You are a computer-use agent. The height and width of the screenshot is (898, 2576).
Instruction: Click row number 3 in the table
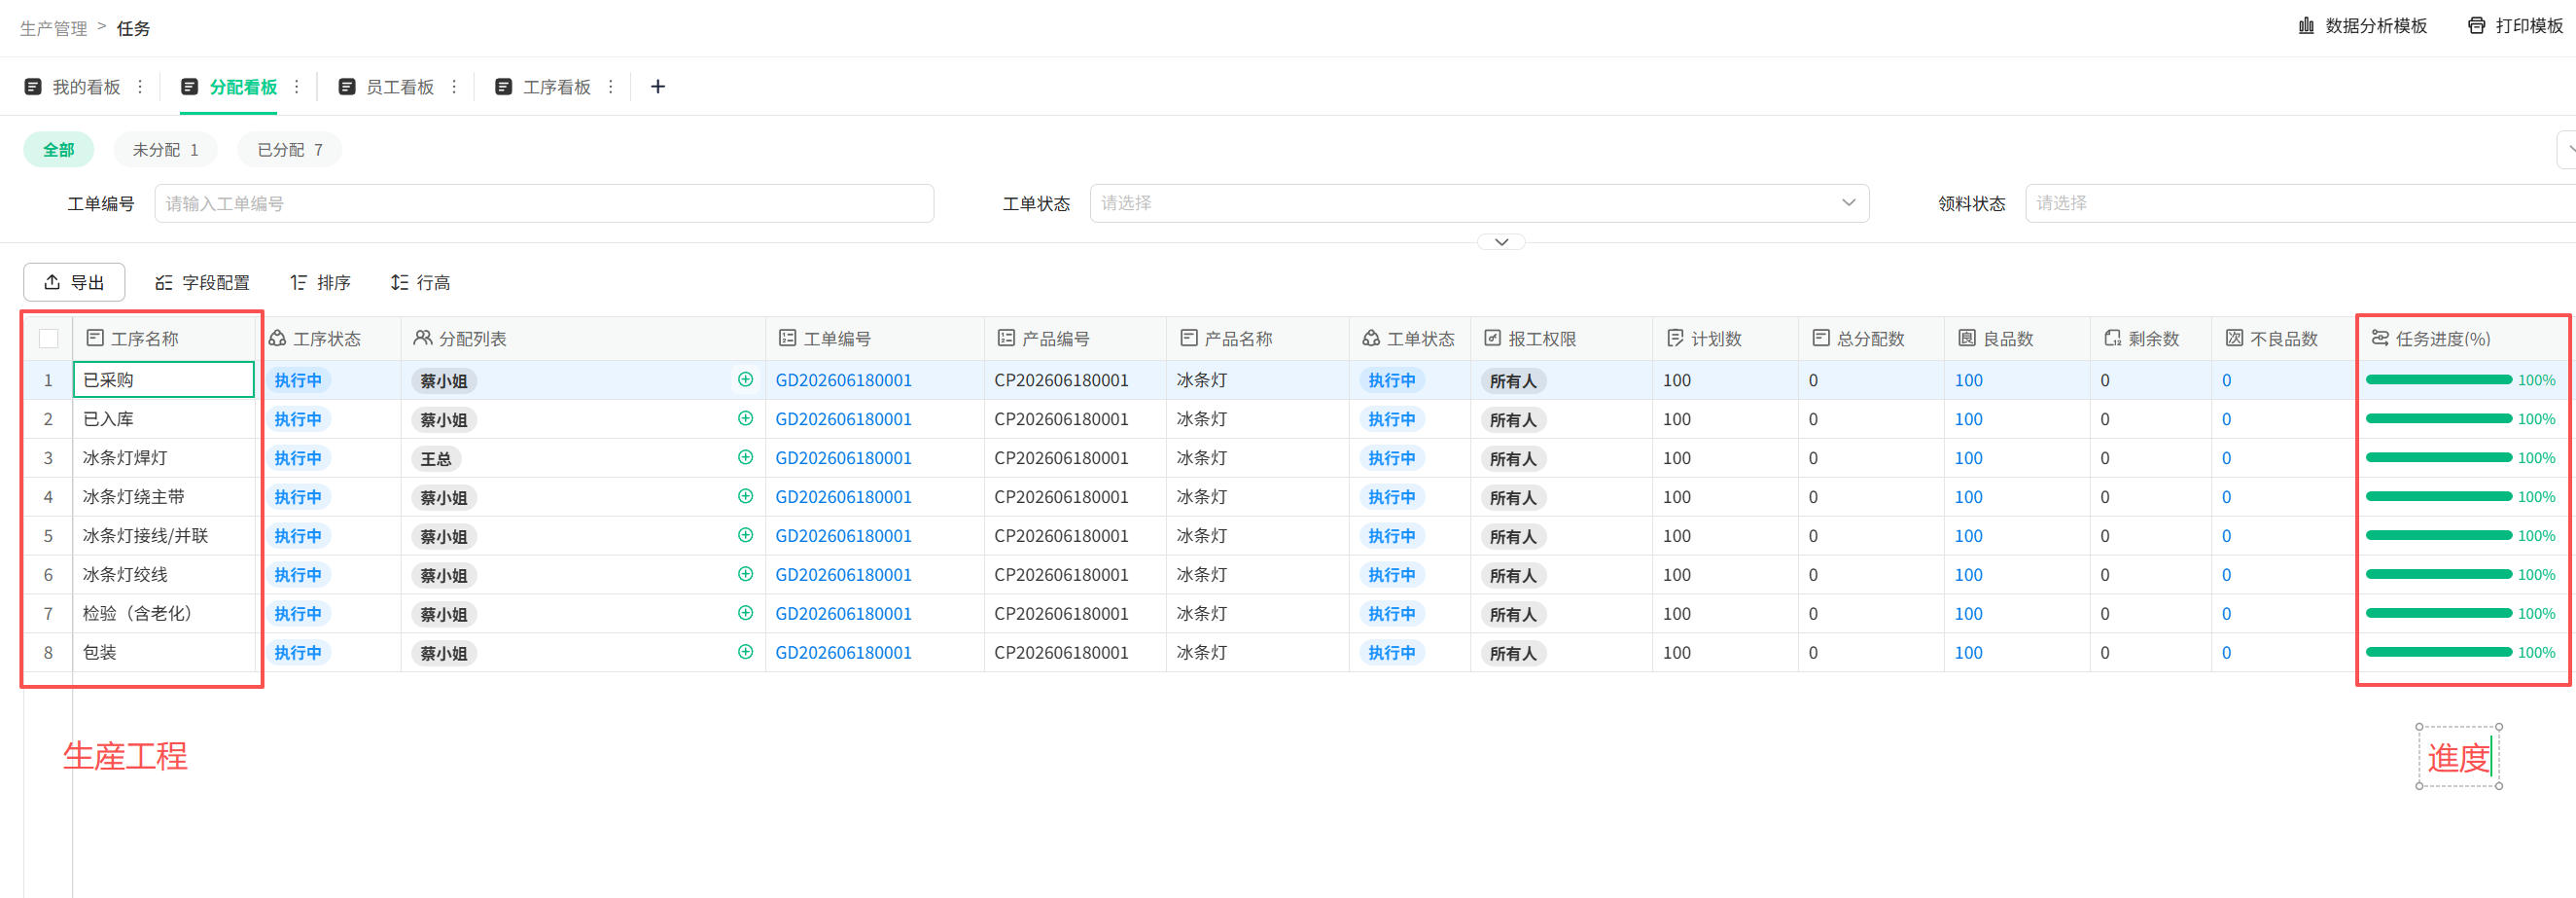(x=48, y=458)
